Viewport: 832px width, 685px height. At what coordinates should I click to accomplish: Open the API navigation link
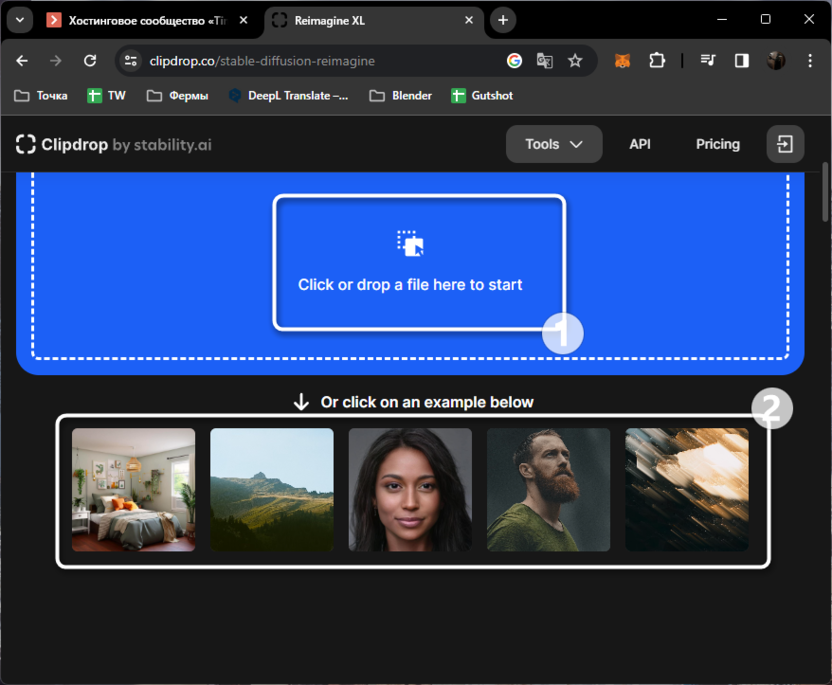(640, 144)
